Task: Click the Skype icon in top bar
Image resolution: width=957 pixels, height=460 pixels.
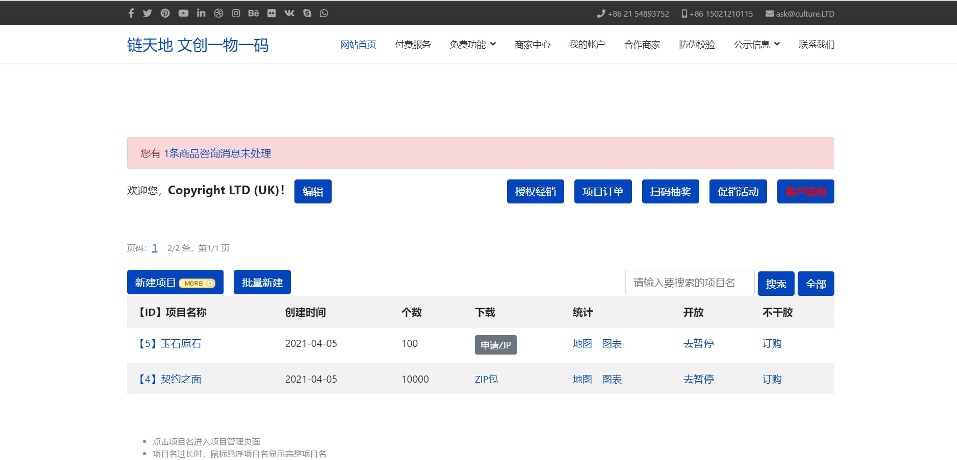Action: pos(307,13)
